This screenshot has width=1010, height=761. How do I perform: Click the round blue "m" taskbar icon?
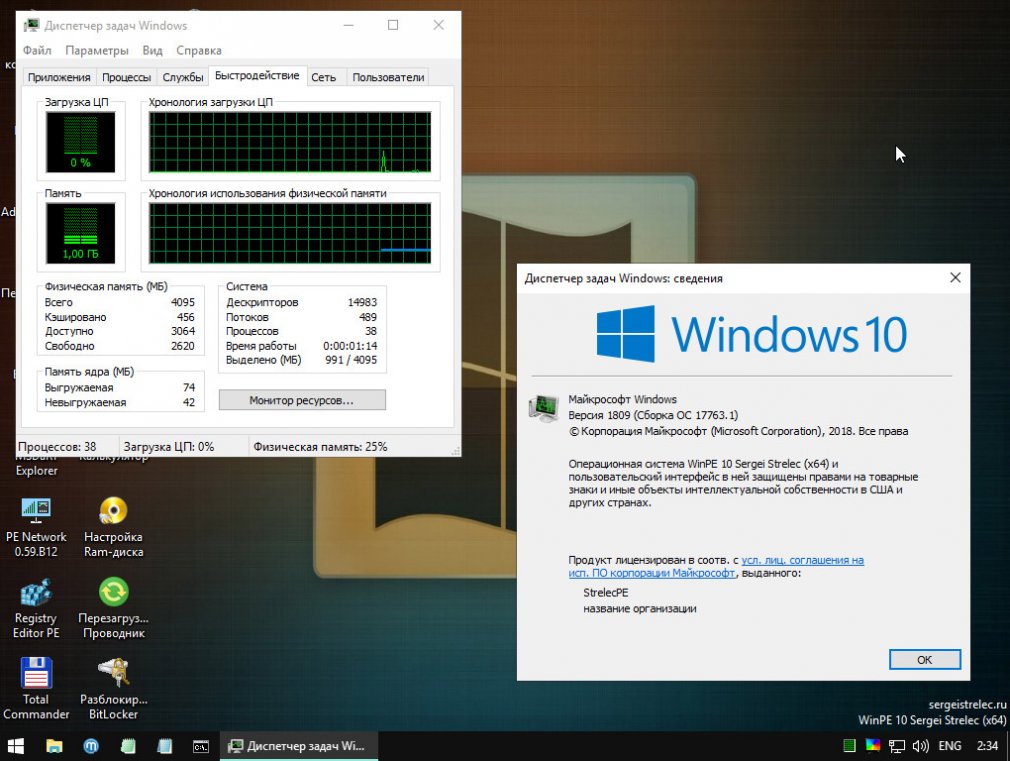pos(91,746)
